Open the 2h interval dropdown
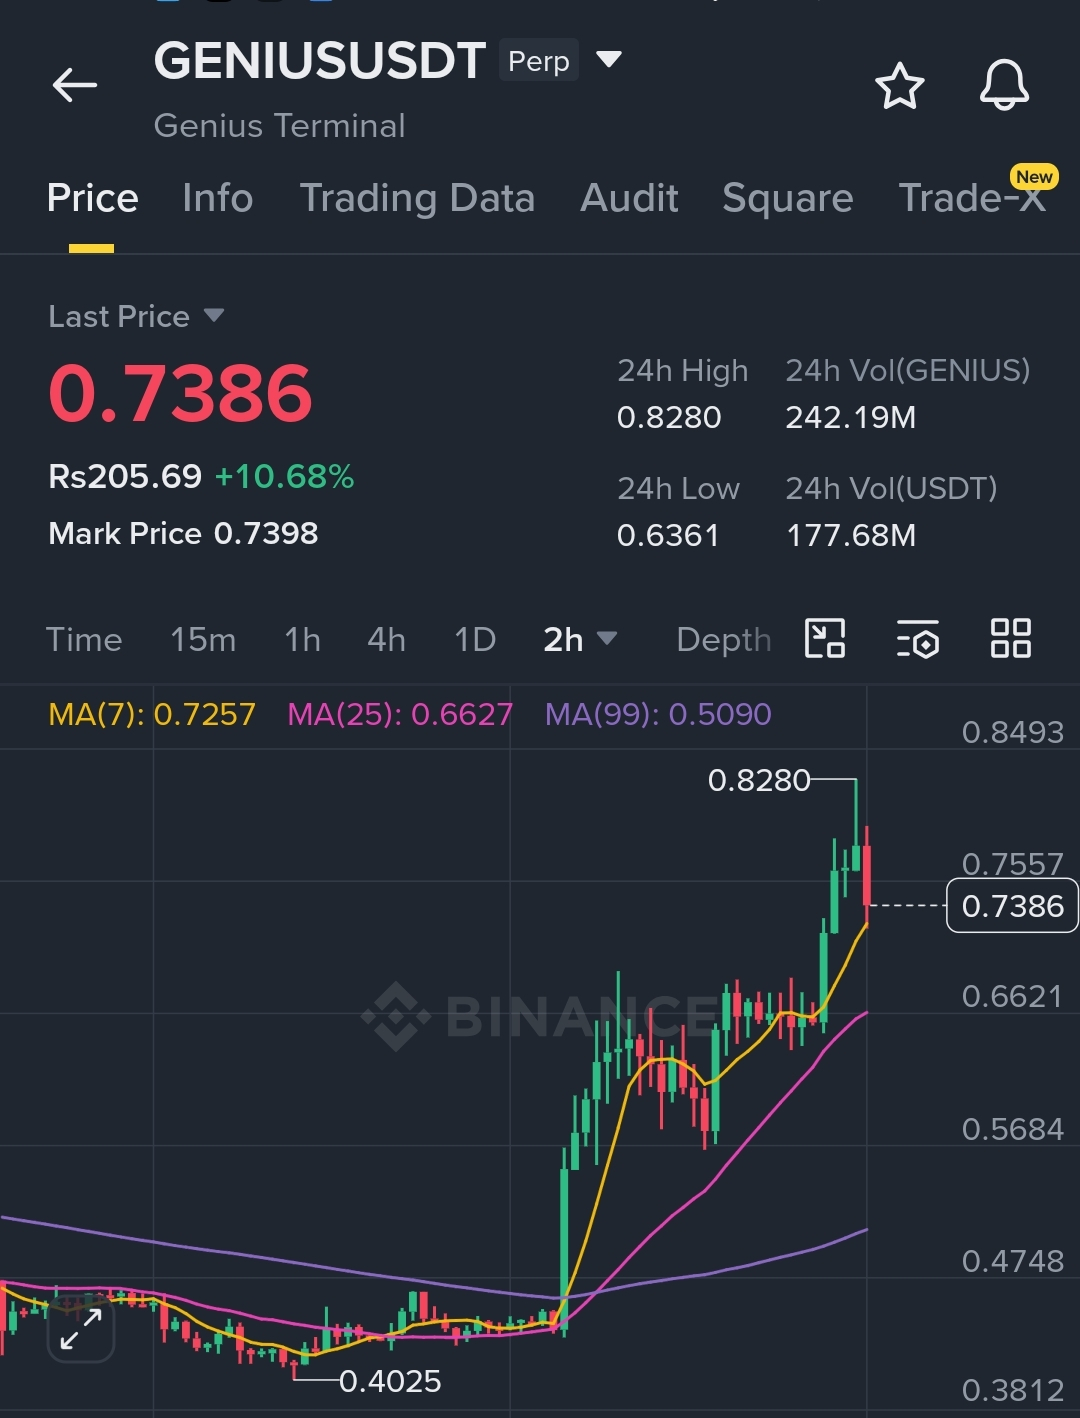This screenshot has width=1080, height=1418. pyautogui.click(x=580, y=639)
